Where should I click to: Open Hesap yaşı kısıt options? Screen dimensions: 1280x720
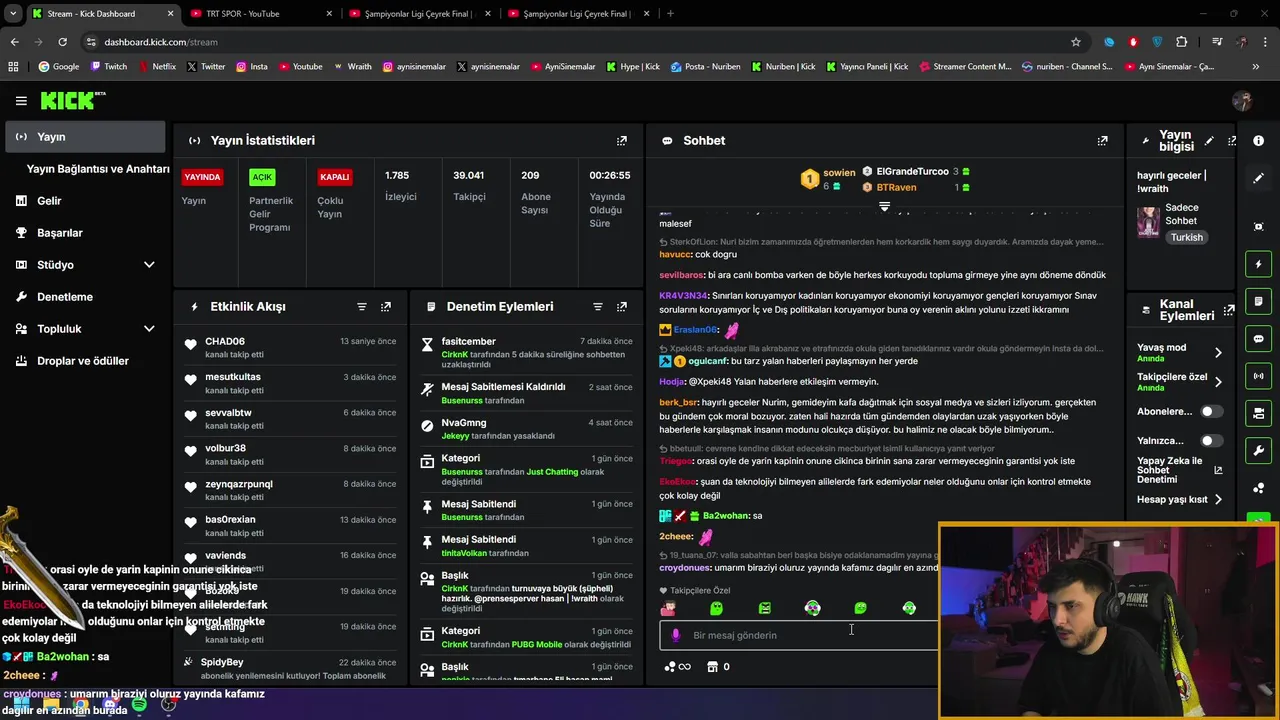click(x=1180, y=499)
